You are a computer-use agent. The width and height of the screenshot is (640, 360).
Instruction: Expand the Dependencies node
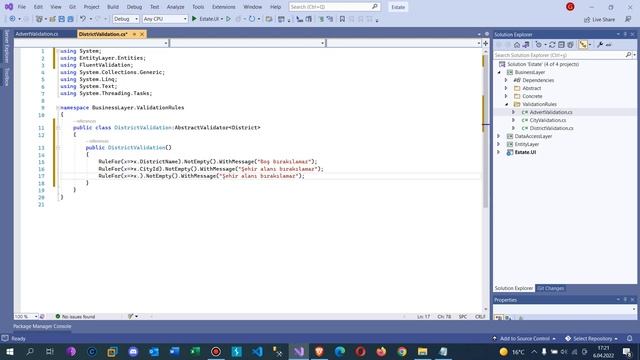pos(506,80)
